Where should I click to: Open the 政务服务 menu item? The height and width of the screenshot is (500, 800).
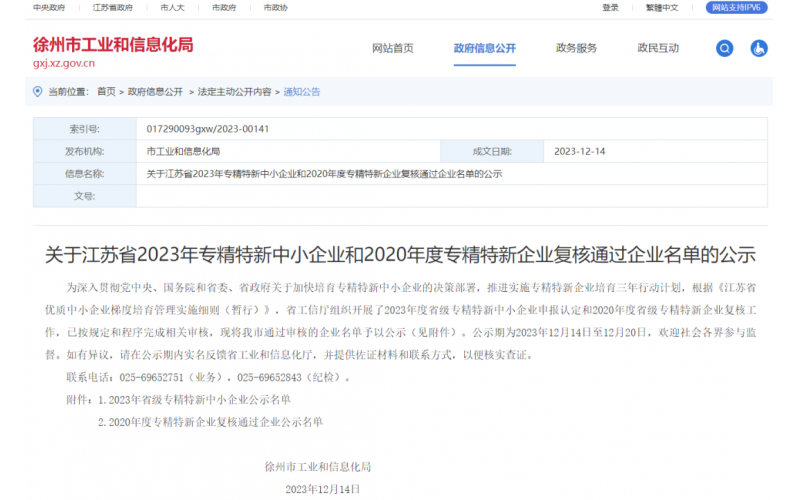click(x=576, y=48)
